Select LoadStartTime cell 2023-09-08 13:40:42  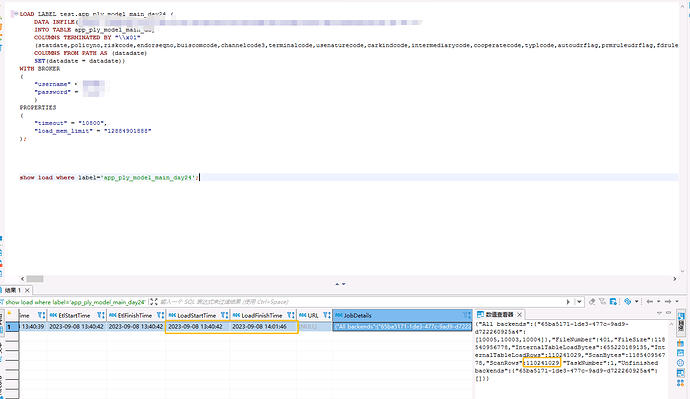coord(198,326)
